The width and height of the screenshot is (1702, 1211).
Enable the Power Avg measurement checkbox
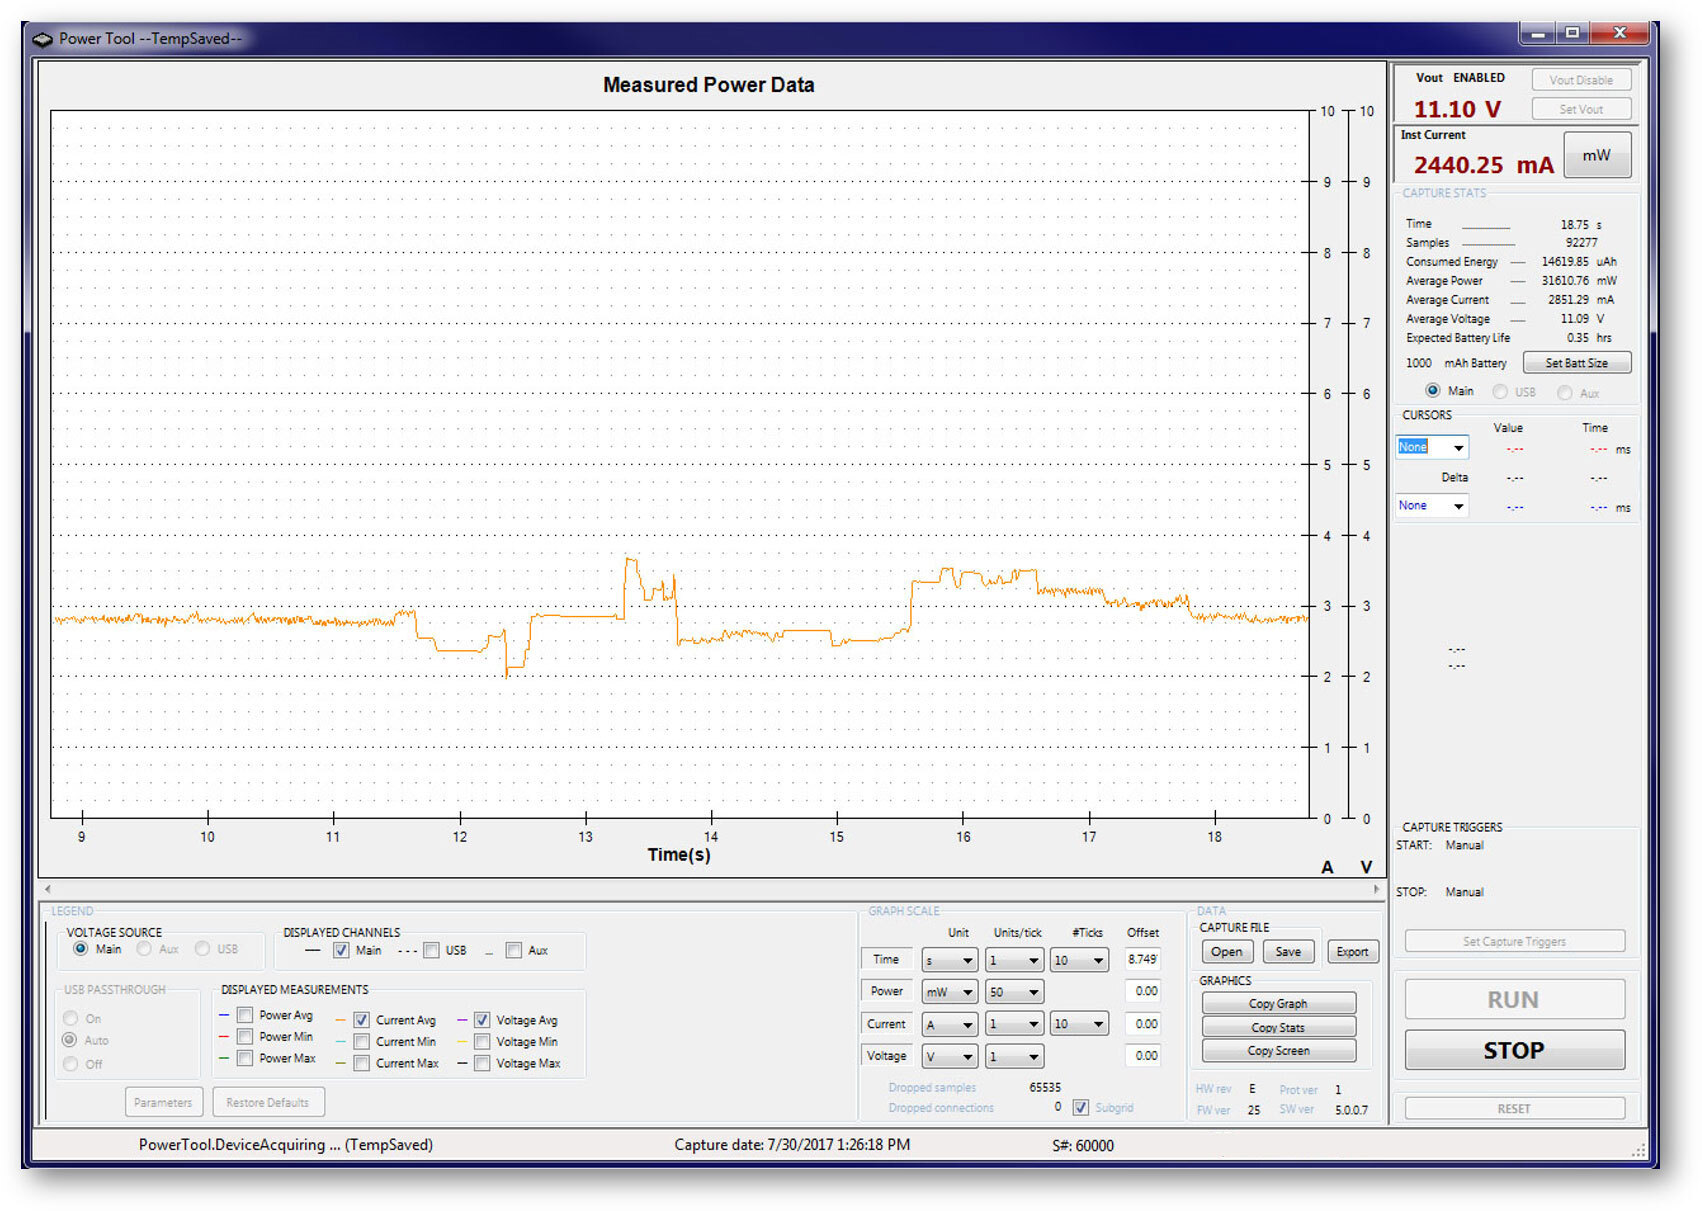[245, 1015]
